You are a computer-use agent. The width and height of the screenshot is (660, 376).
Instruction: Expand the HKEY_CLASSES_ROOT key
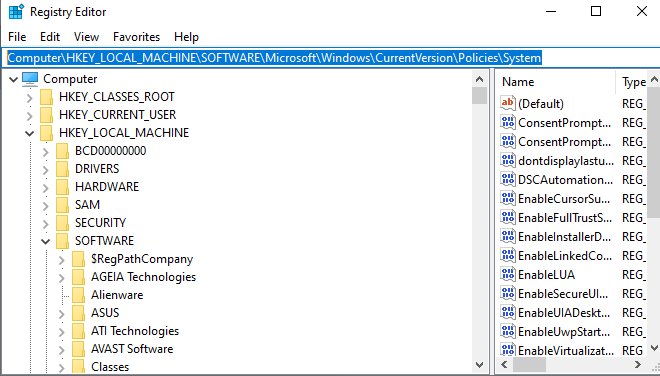click(29, 98)
